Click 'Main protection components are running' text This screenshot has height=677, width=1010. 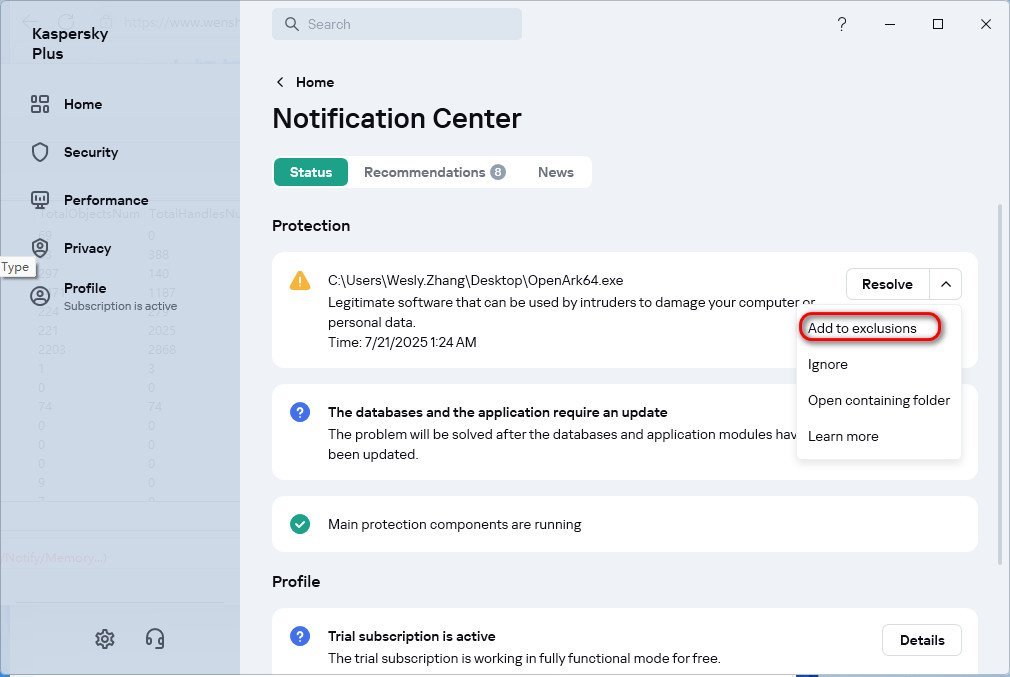click(x=454, y=524)
